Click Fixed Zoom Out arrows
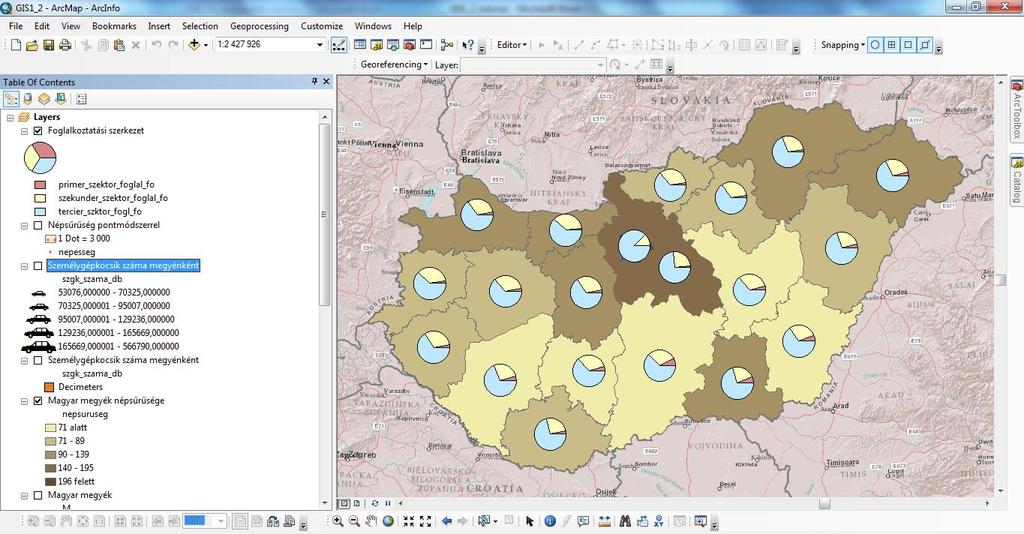The image size is (1024, 534). coord(426,521)
